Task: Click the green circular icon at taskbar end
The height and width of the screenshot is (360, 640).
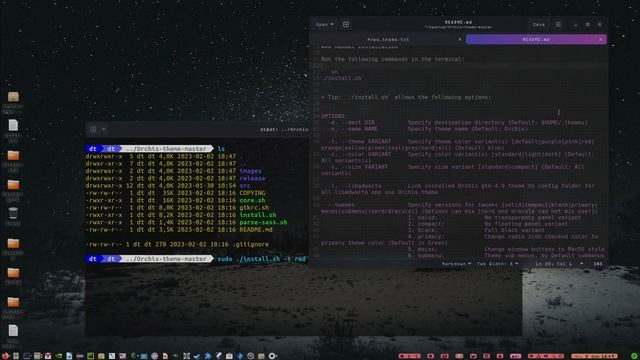Action: [x=634, y=356]
